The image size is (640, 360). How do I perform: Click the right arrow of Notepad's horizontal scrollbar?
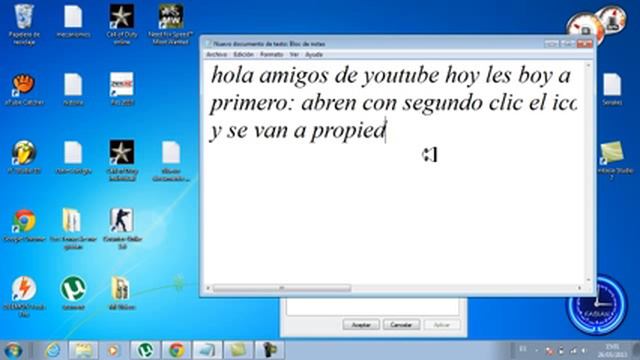coord(580,288)
